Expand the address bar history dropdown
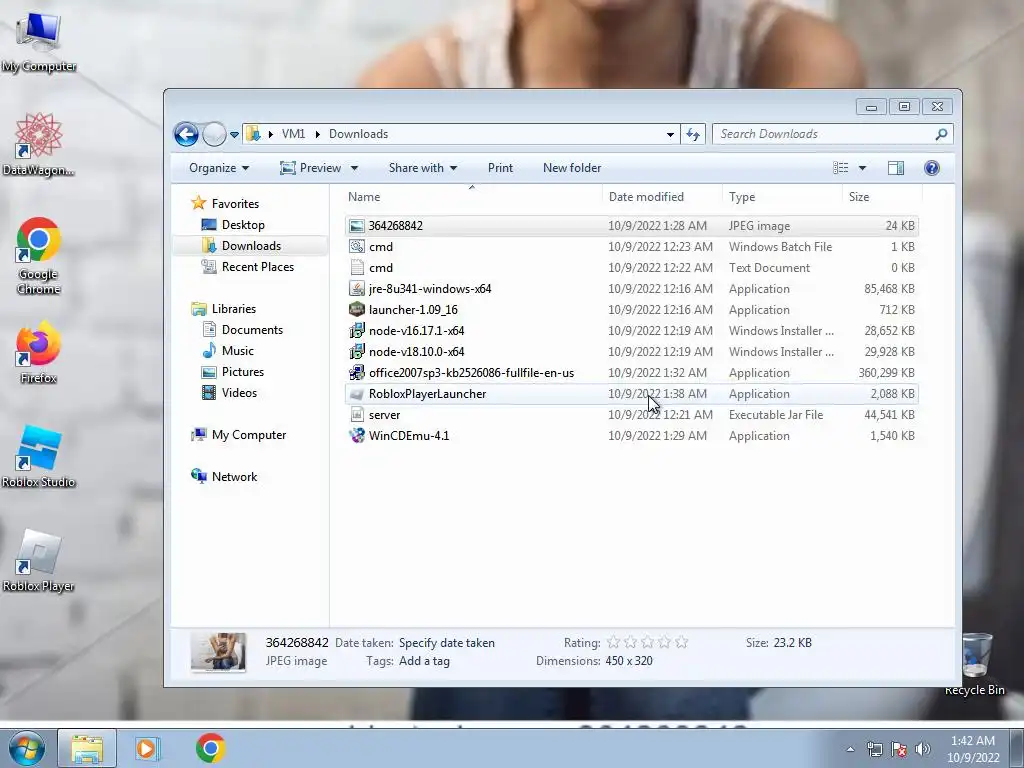This screenshot has width=1024, height=768. click(670, 135)
